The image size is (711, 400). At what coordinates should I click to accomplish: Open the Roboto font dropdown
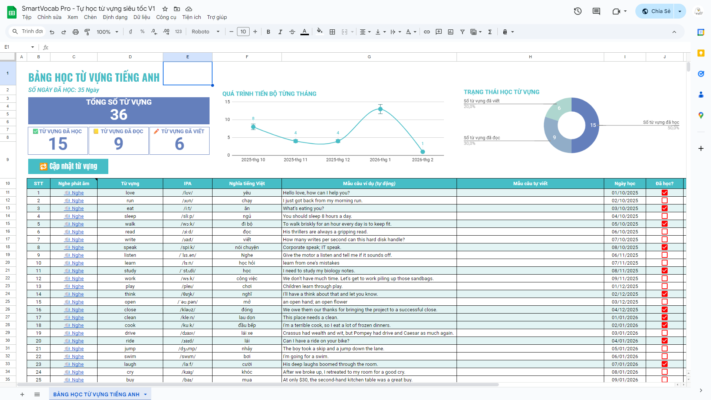pos(204,31)
